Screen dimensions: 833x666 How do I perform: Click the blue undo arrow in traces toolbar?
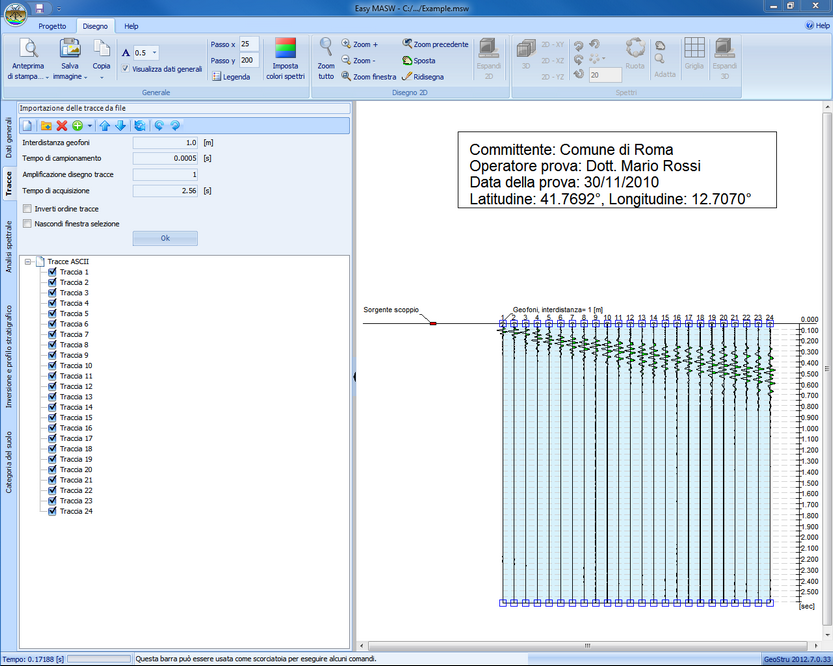tap(159, 126)
